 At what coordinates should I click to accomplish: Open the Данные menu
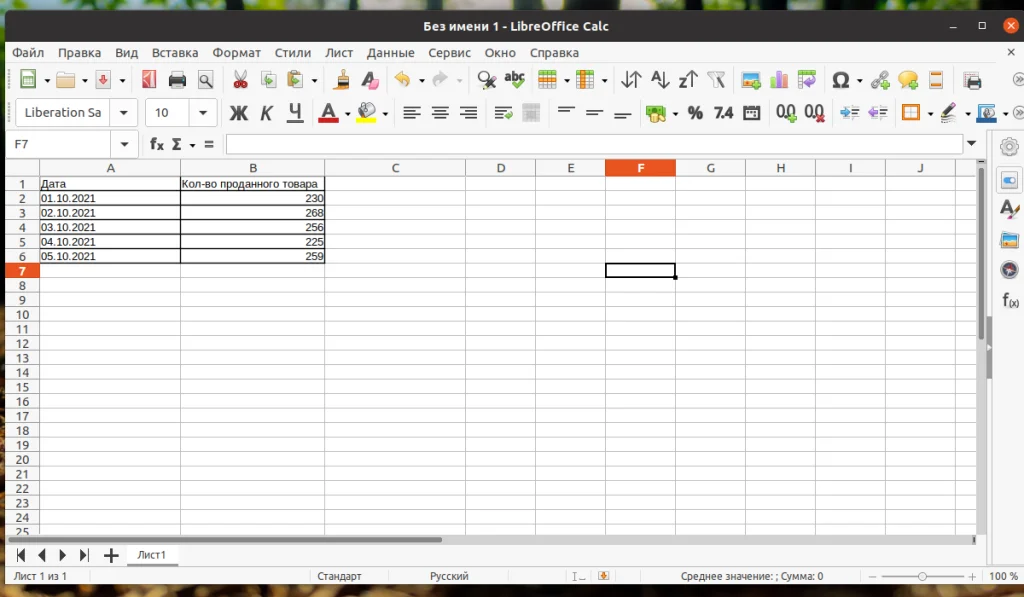point(390,52)
